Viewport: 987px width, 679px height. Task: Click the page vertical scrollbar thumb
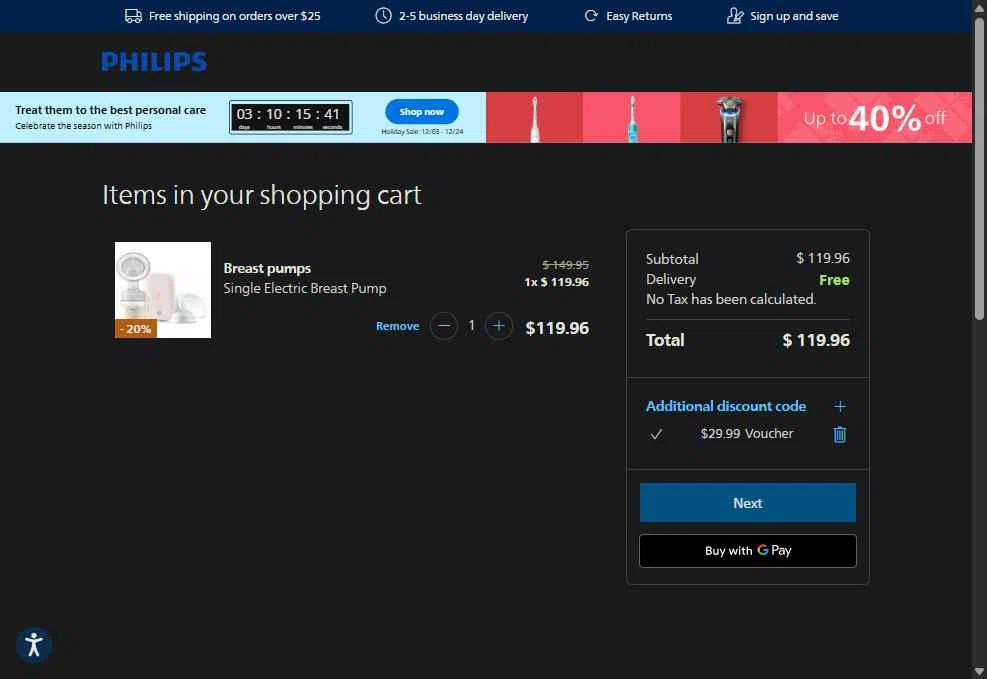pyautogui.click(x=979, y=169)
